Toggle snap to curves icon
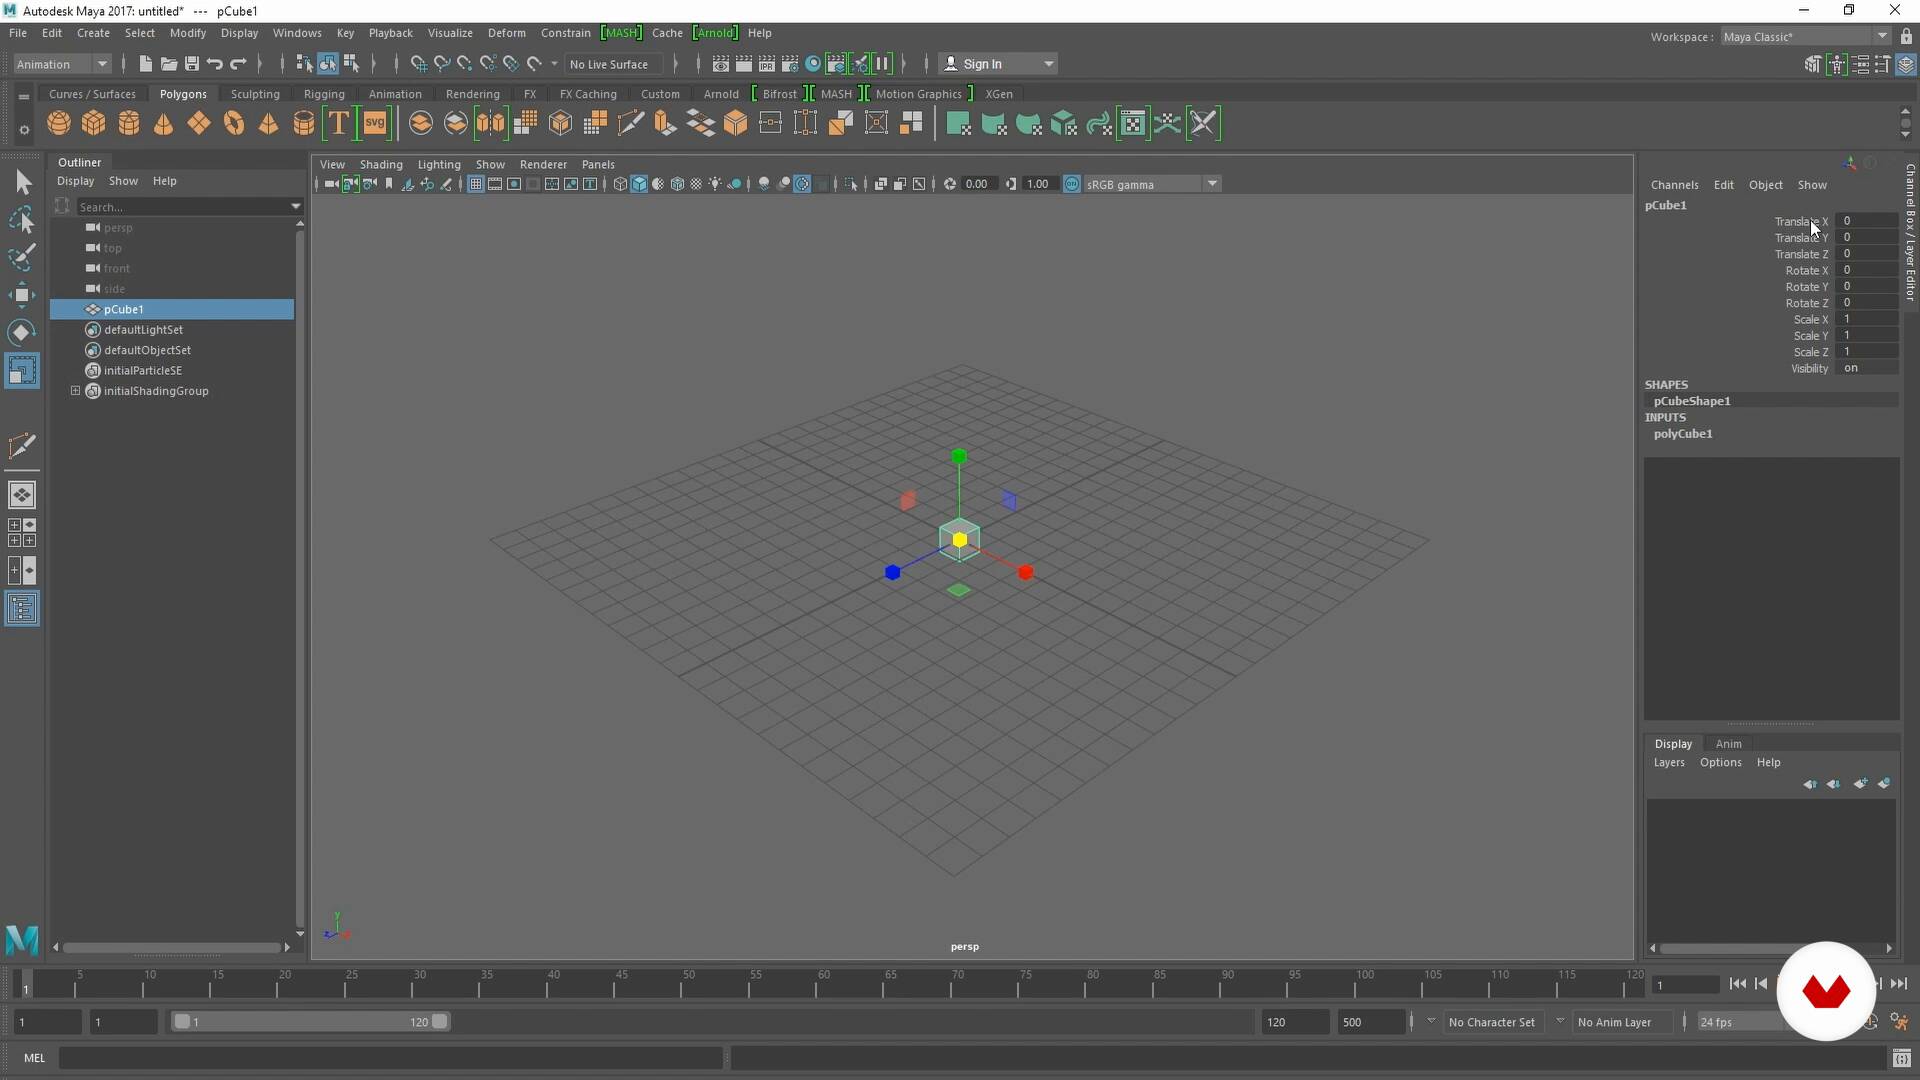 coord(442,64)
